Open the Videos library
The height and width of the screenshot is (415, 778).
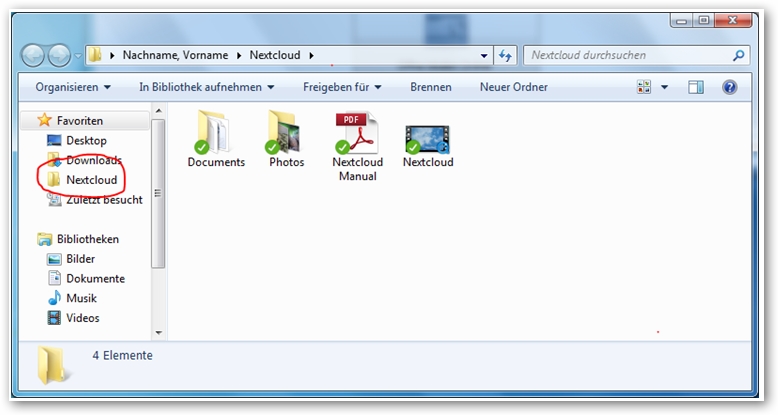83,318
